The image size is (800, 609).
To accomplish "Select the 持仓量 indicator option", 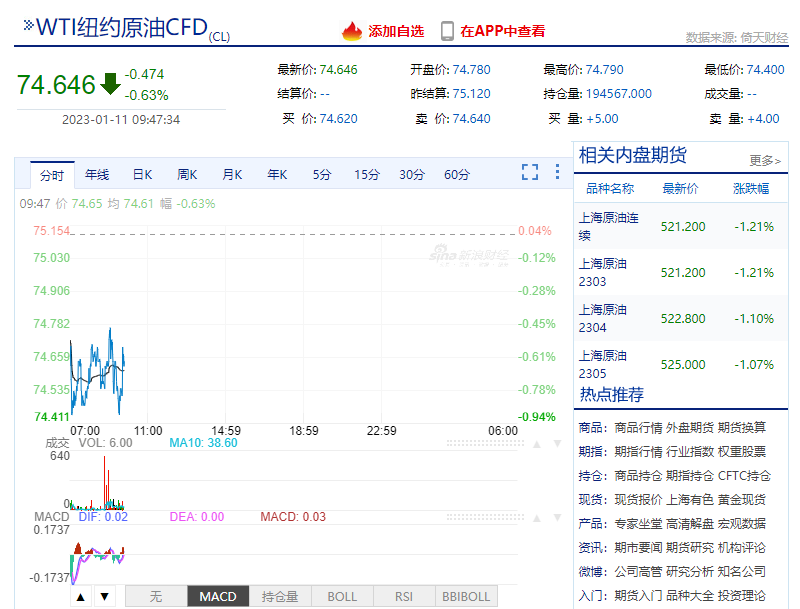I will pyautogui.click(x=280, y=596).
